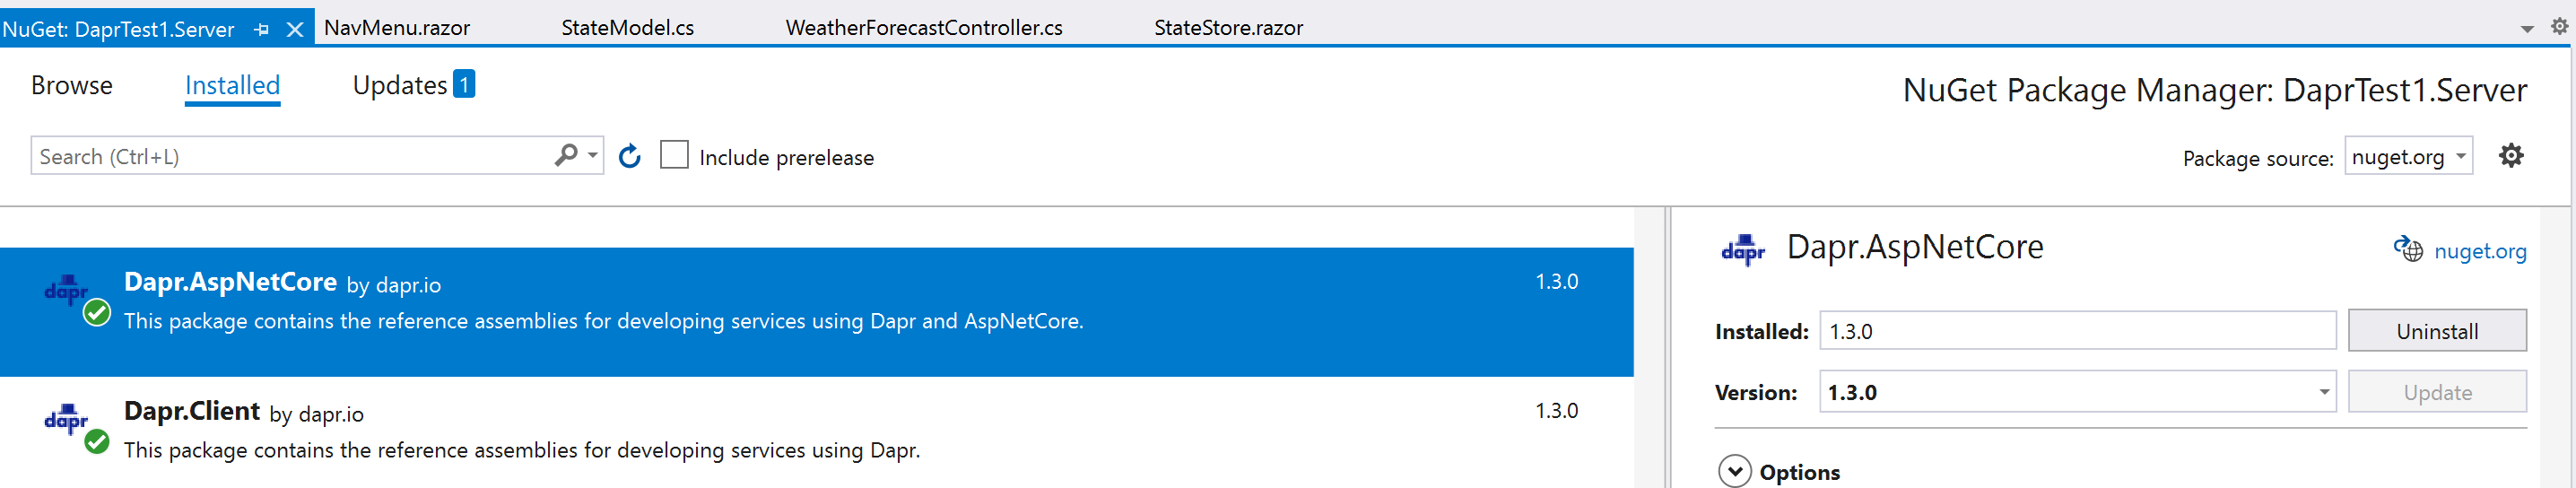Open the StateStore.razor document tab

1228,28
